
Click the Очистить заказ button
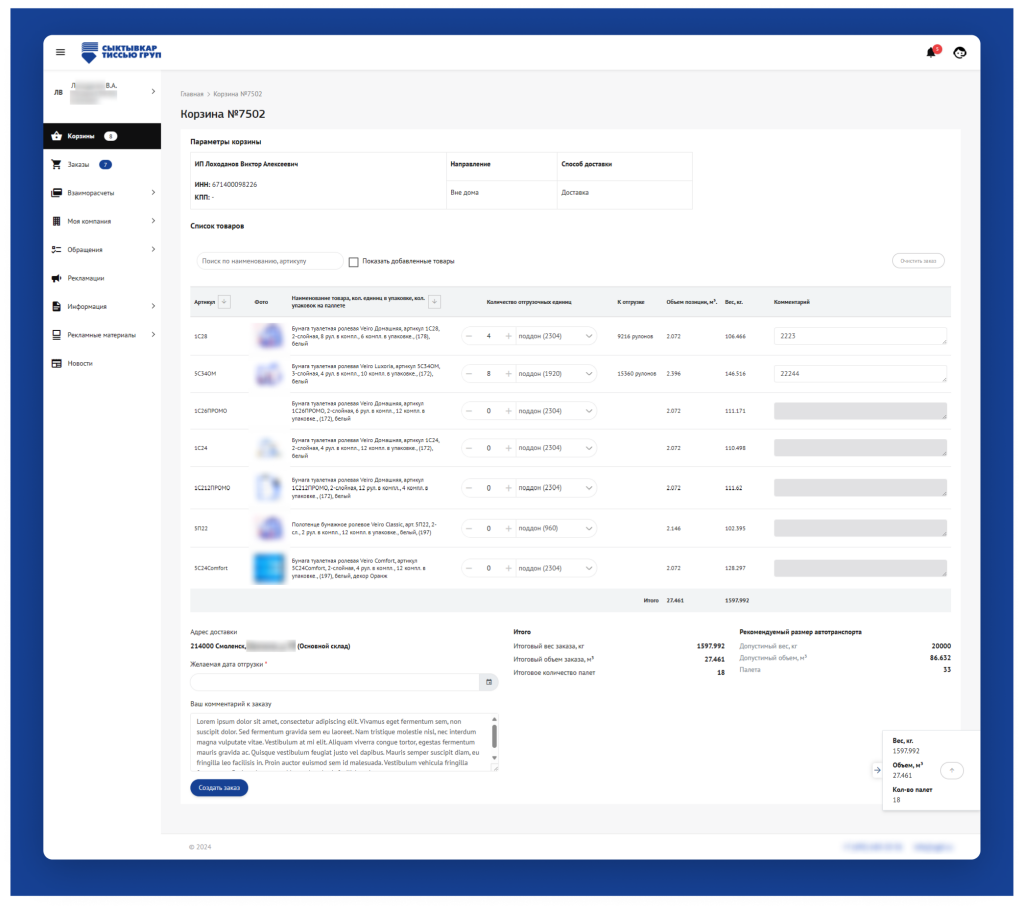[x=918, y=261]
